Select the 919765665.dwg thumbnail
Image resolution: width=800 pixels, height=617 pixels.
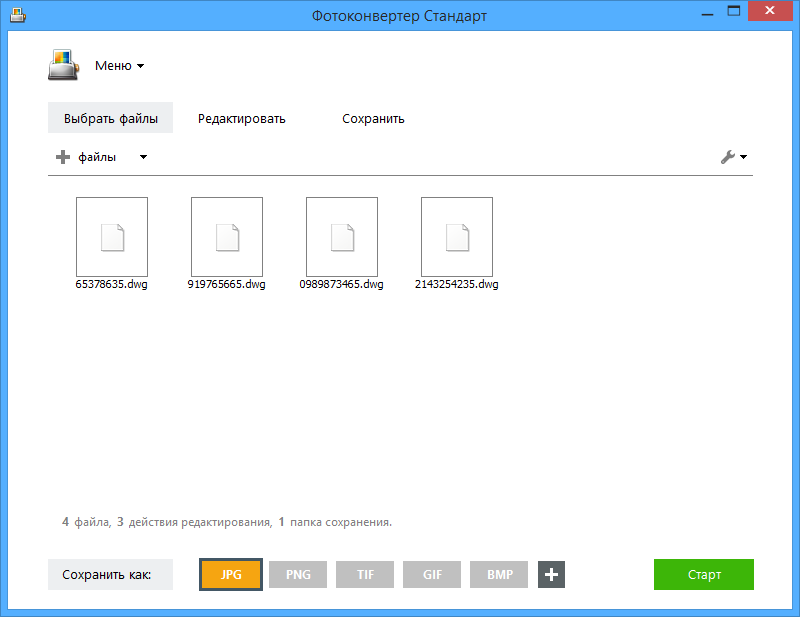[227, 237]
